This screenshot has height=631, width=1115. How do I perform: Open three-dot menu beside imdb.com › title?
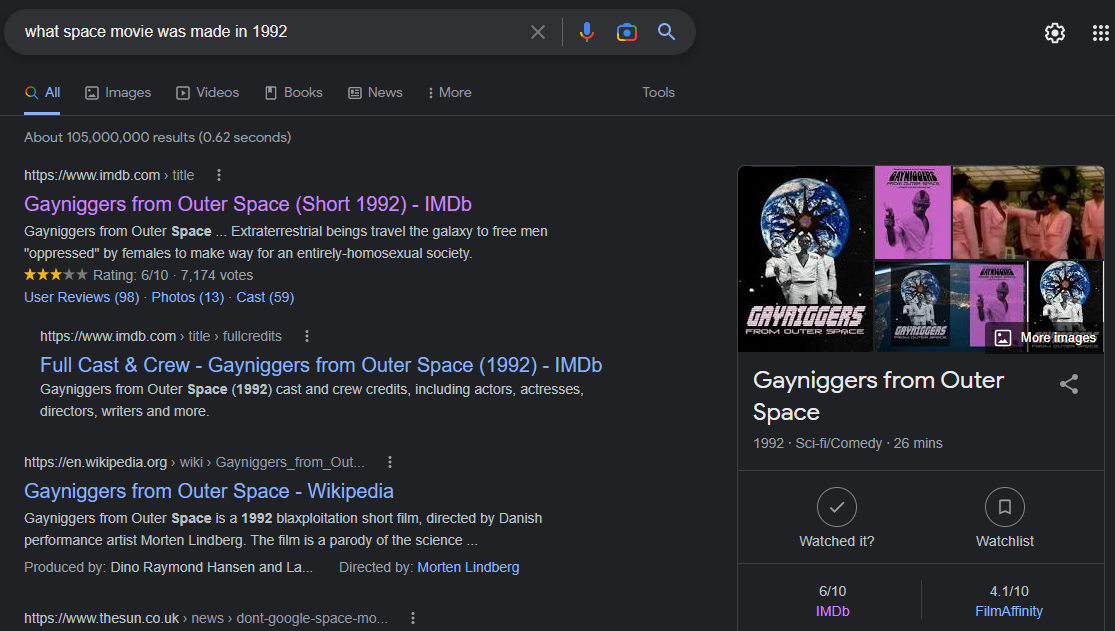click(x=218, y=175)
